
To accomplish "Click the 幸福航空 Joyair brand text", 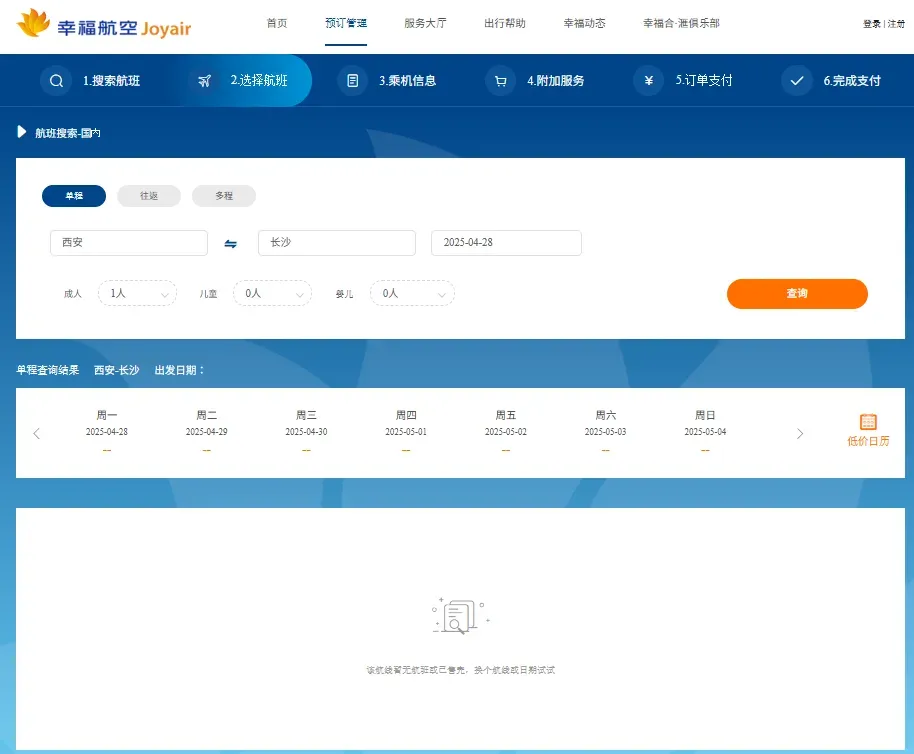I will pyautogui.click(x=124, y=28).
